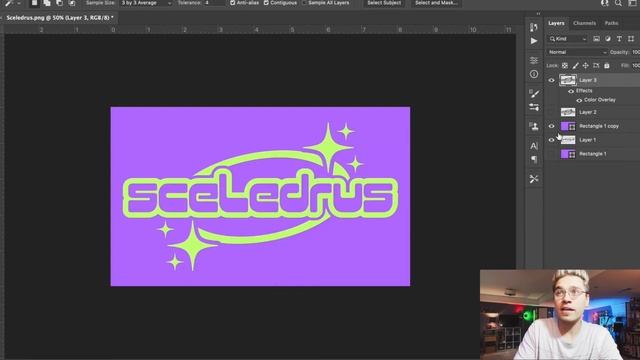Filter layers by shape layer icon

tap(631, 39)
